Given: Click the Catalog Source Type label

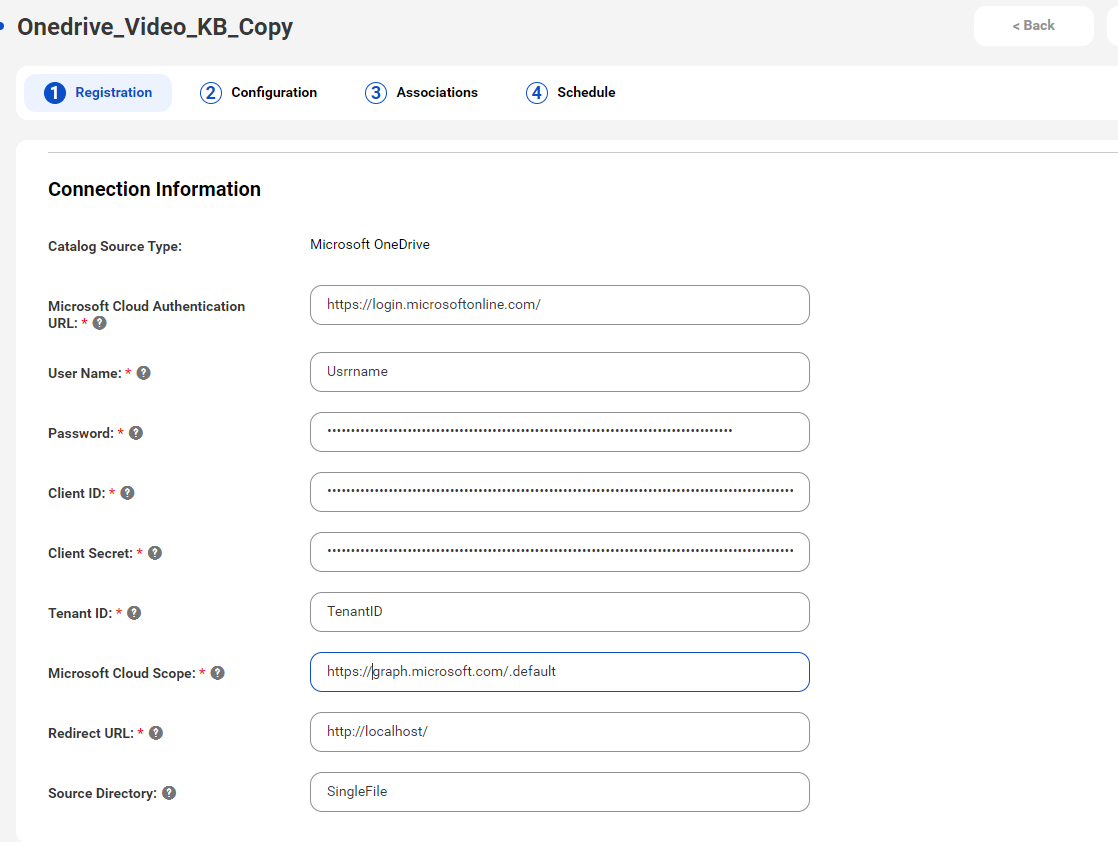Looking at the screenshot, I should pyautogui.click(x=115, y=246).
